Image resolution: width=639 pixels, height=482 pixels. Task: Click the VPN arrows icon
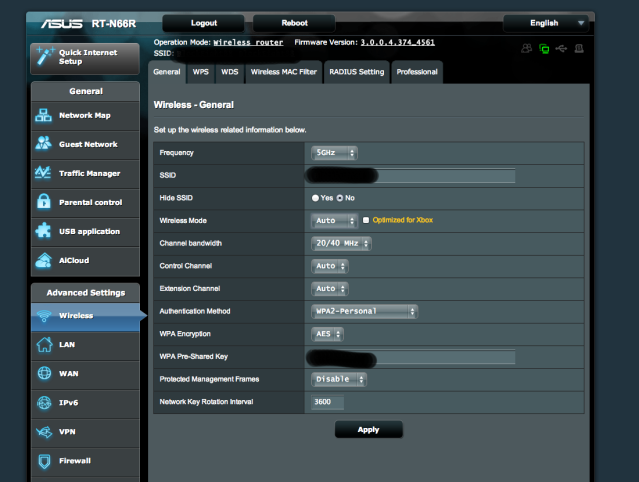(x=44, y=431)
